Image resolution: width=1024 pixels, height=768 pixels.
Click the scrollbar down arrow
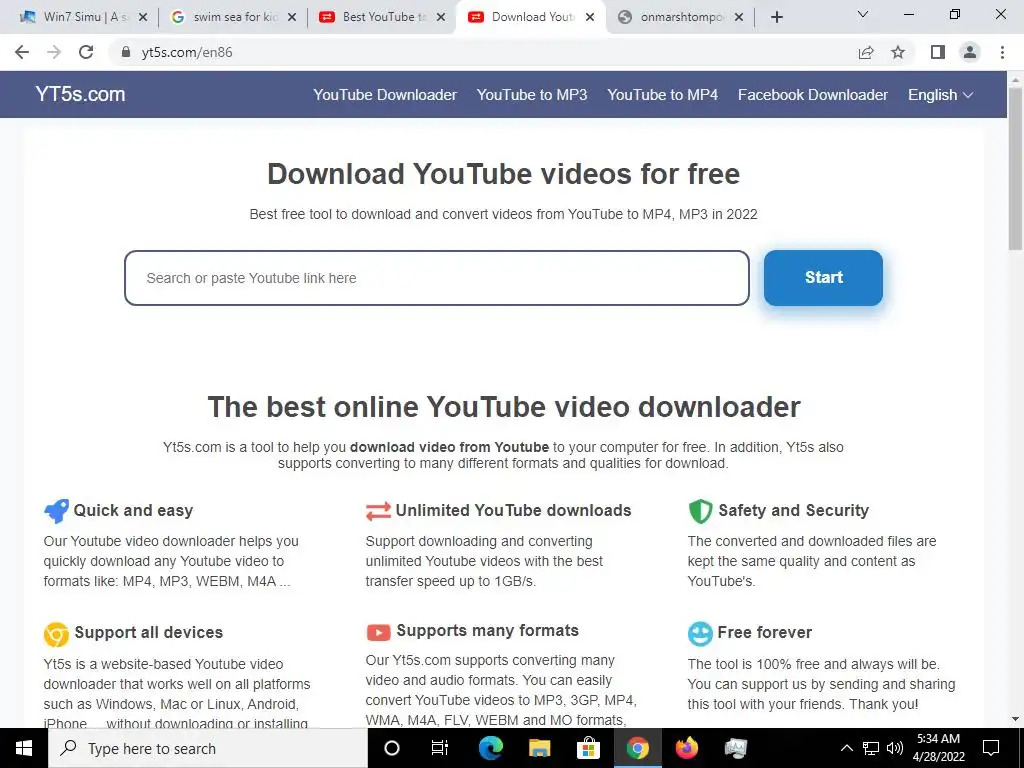(x=1015, y=719)
